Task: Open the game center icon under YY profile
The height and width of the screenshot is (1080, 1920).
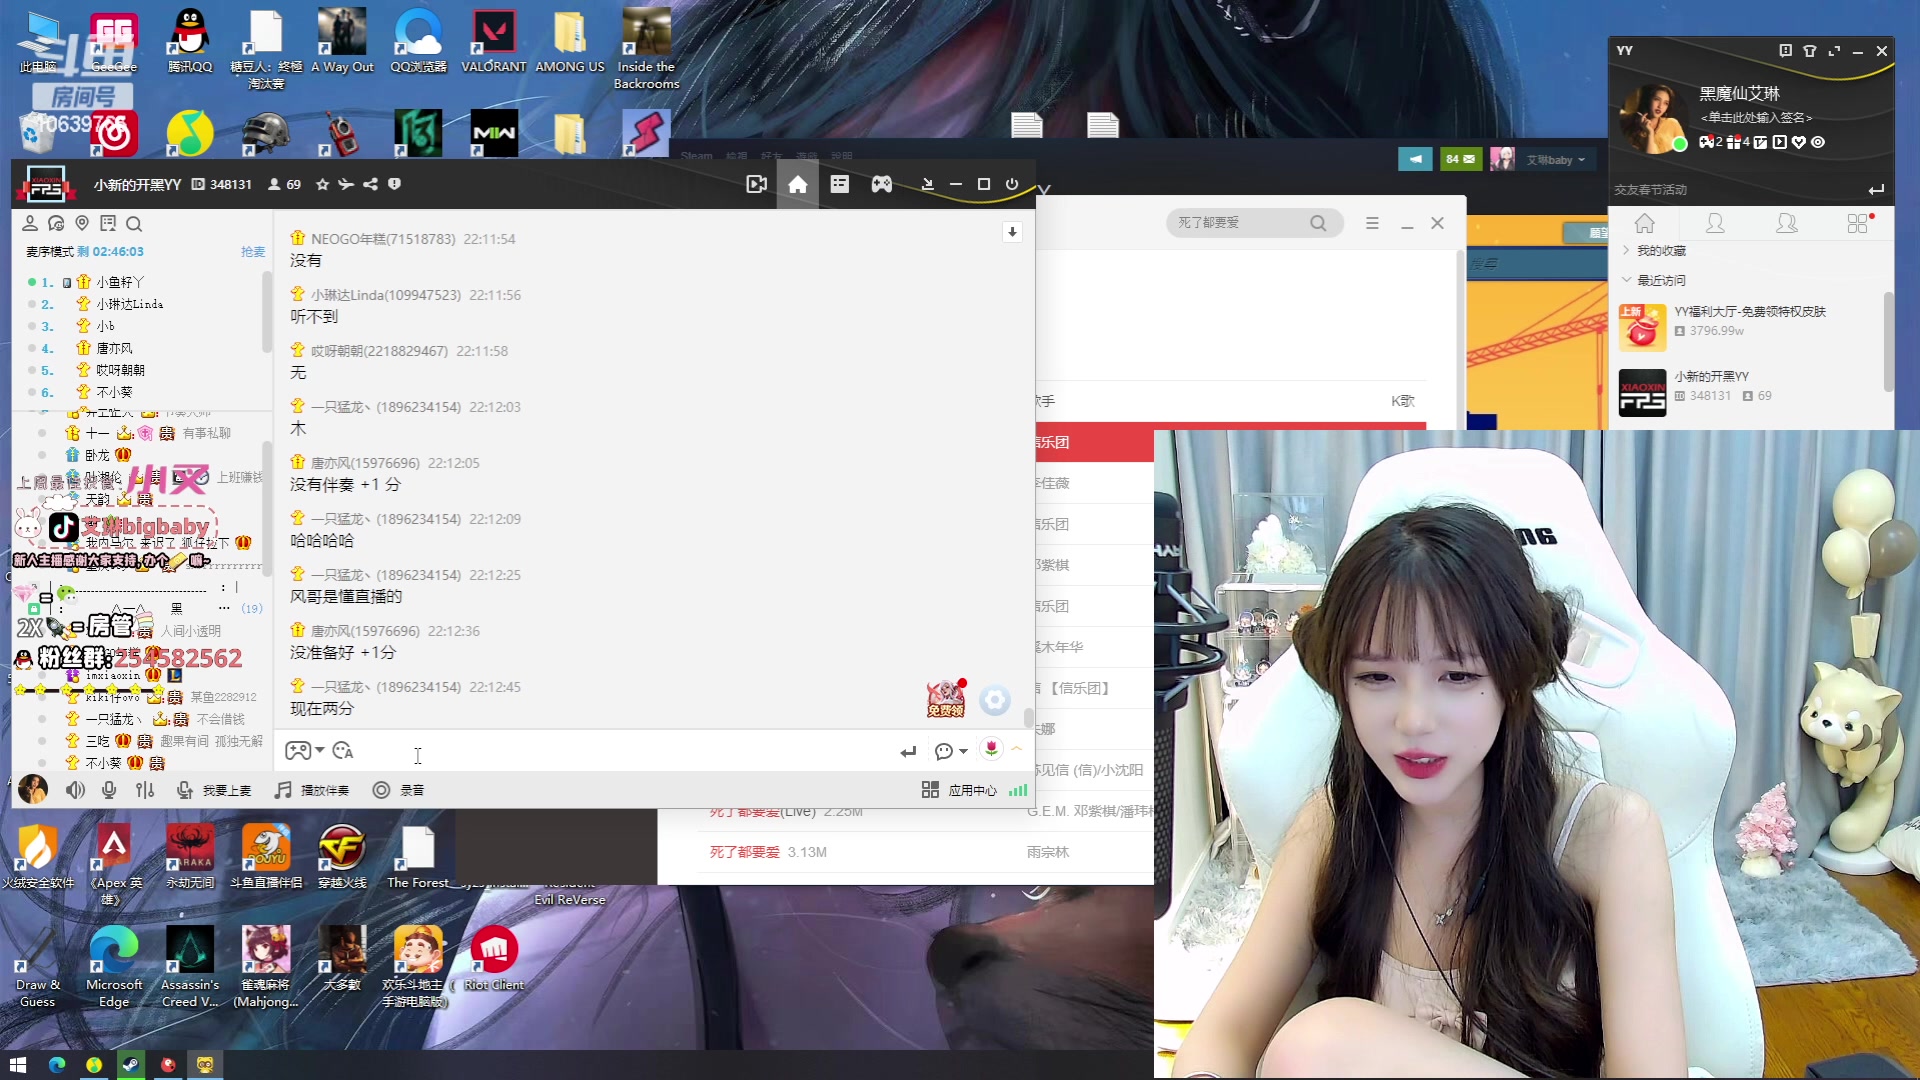Action: click(x=1706, y=142)
